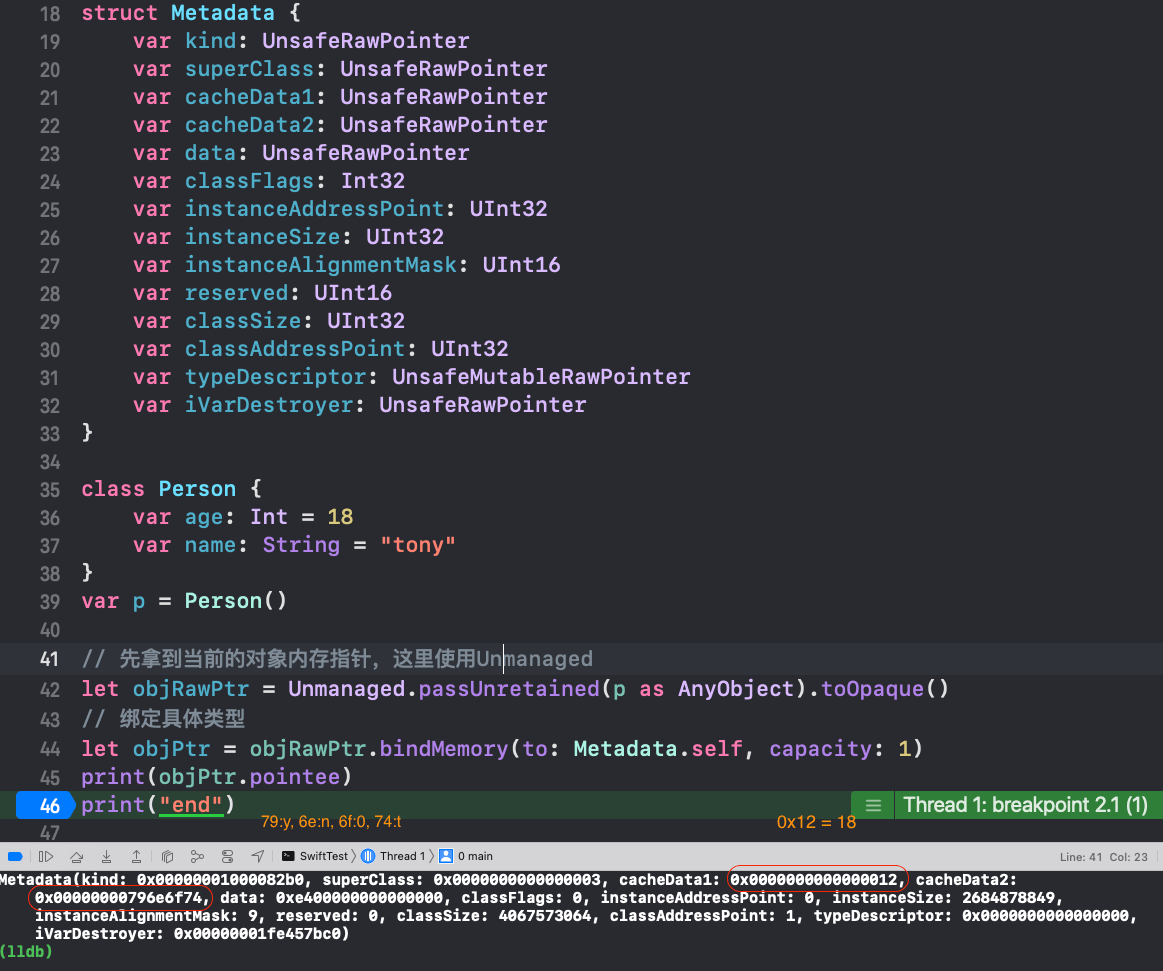Open the Debug Memory Graph icon
This screenshot has height=971, width=1163.
(197, 856)
